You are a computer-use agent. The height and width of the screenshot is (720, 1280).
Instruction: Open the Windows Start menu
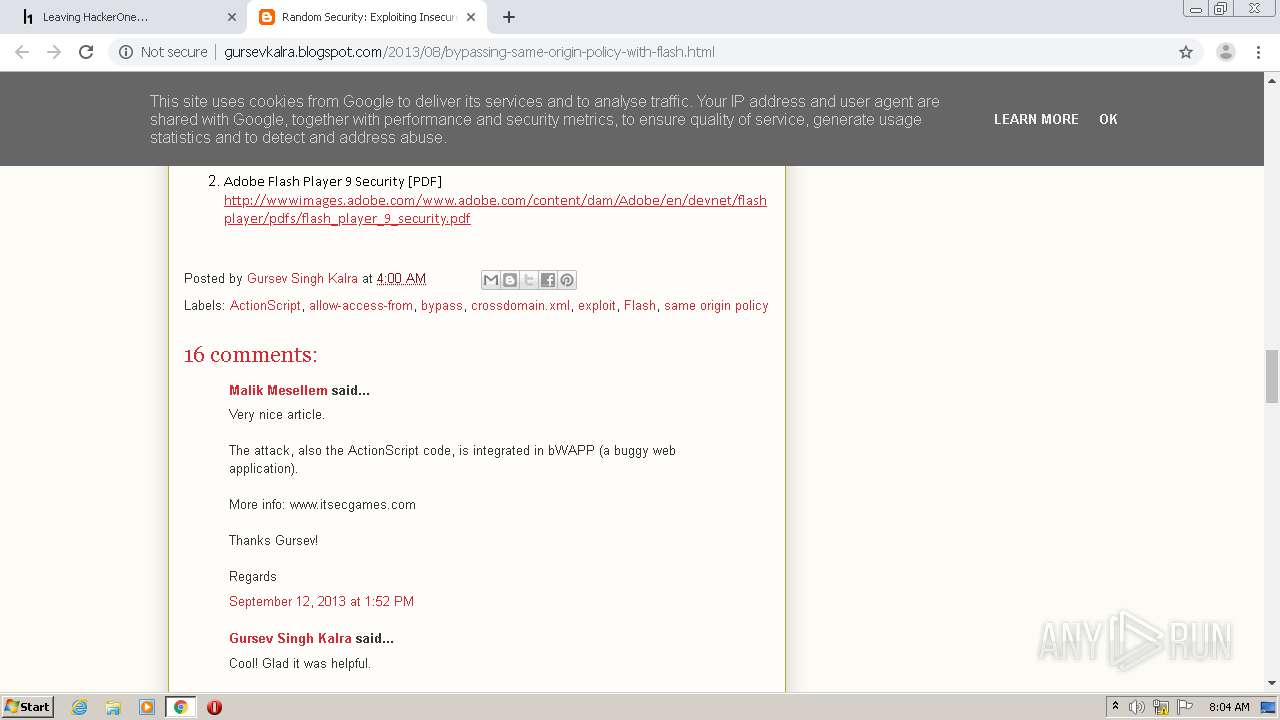(x=27, y=707)
